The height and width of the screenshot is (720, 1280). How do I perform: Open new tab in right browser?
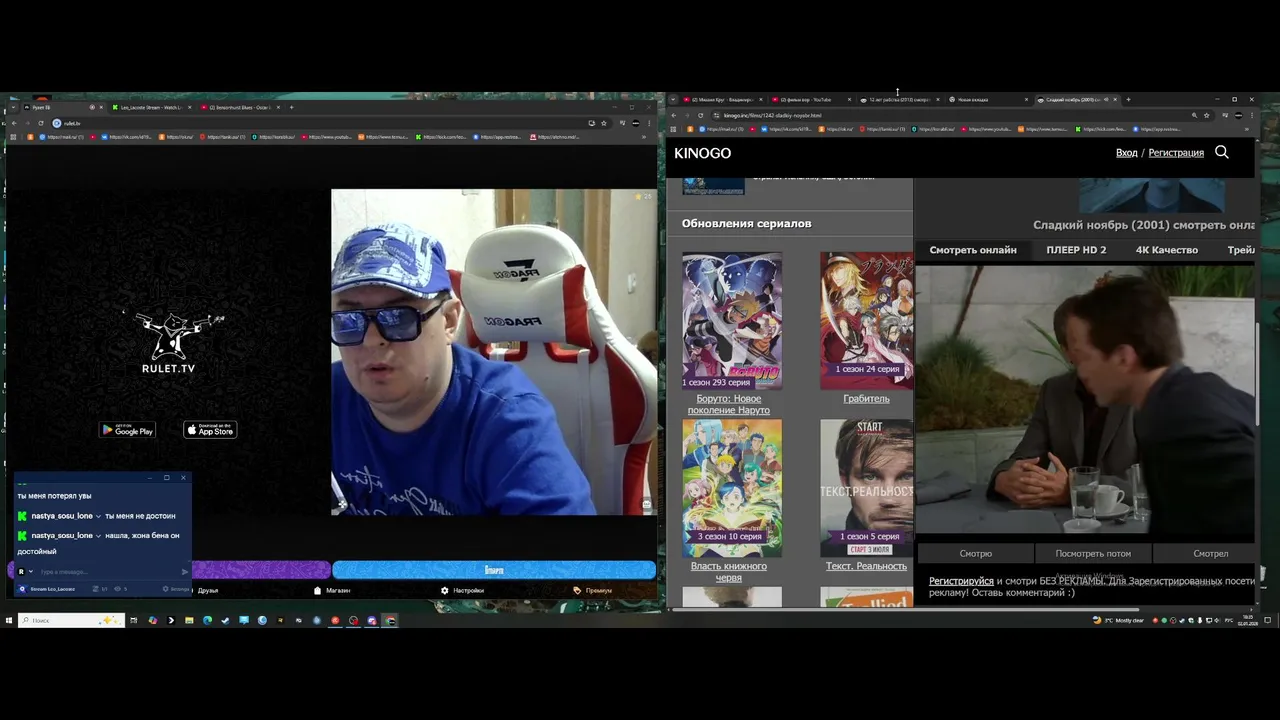1128,100
